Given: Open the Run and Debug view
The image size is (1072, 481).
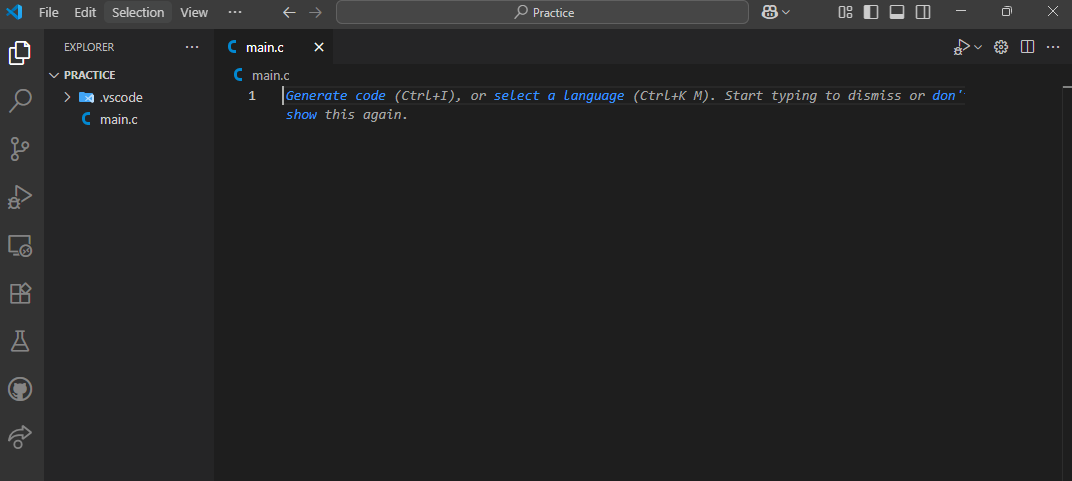Looking at the screenshot, I should pyautogui.click(x=21, y=197).
